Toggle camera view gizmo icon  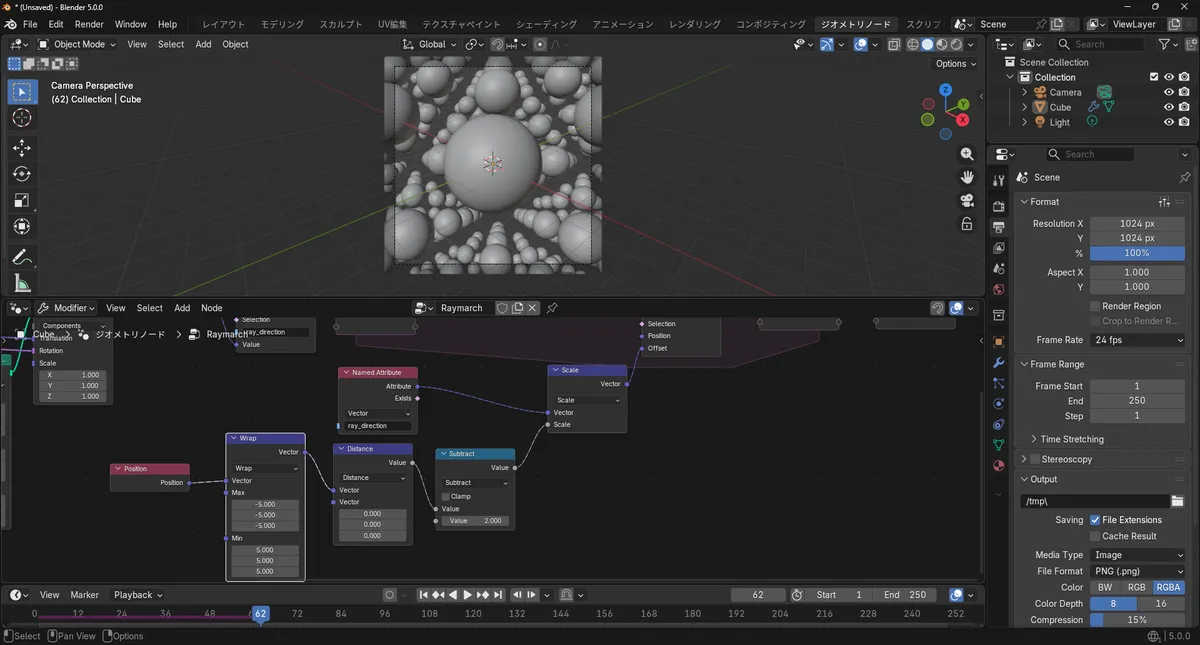pyautogui.click(x=967, y=200)
